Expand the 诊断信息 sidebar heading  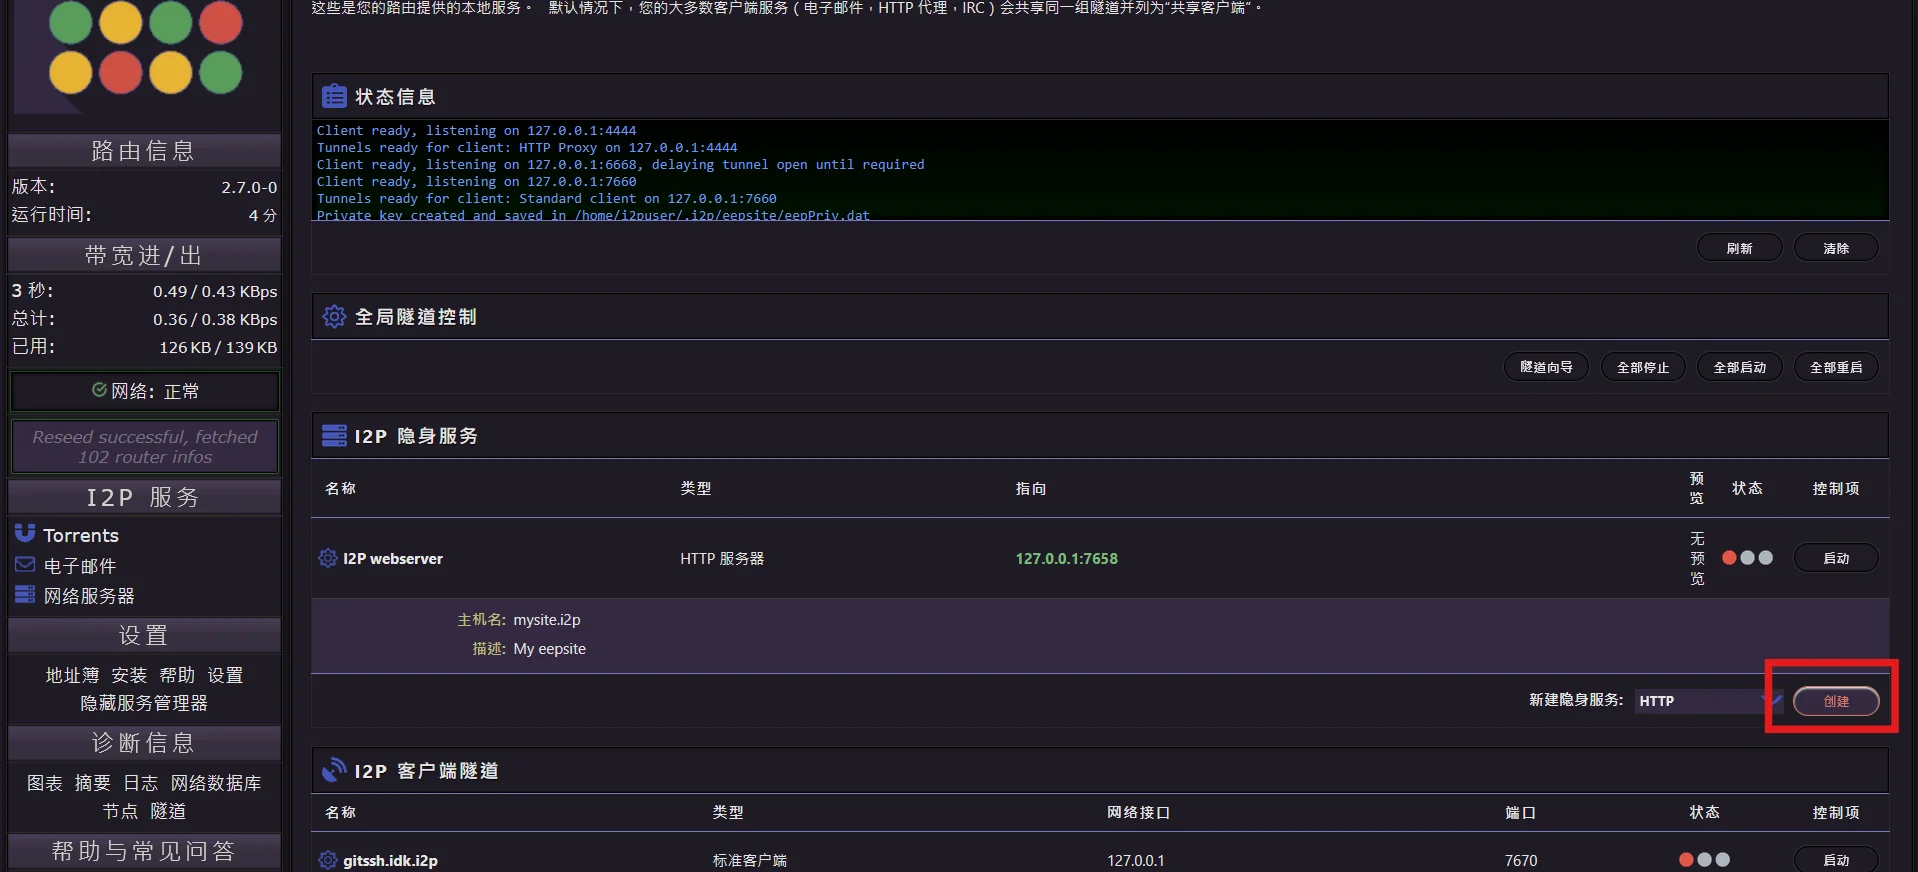(144, 743)
